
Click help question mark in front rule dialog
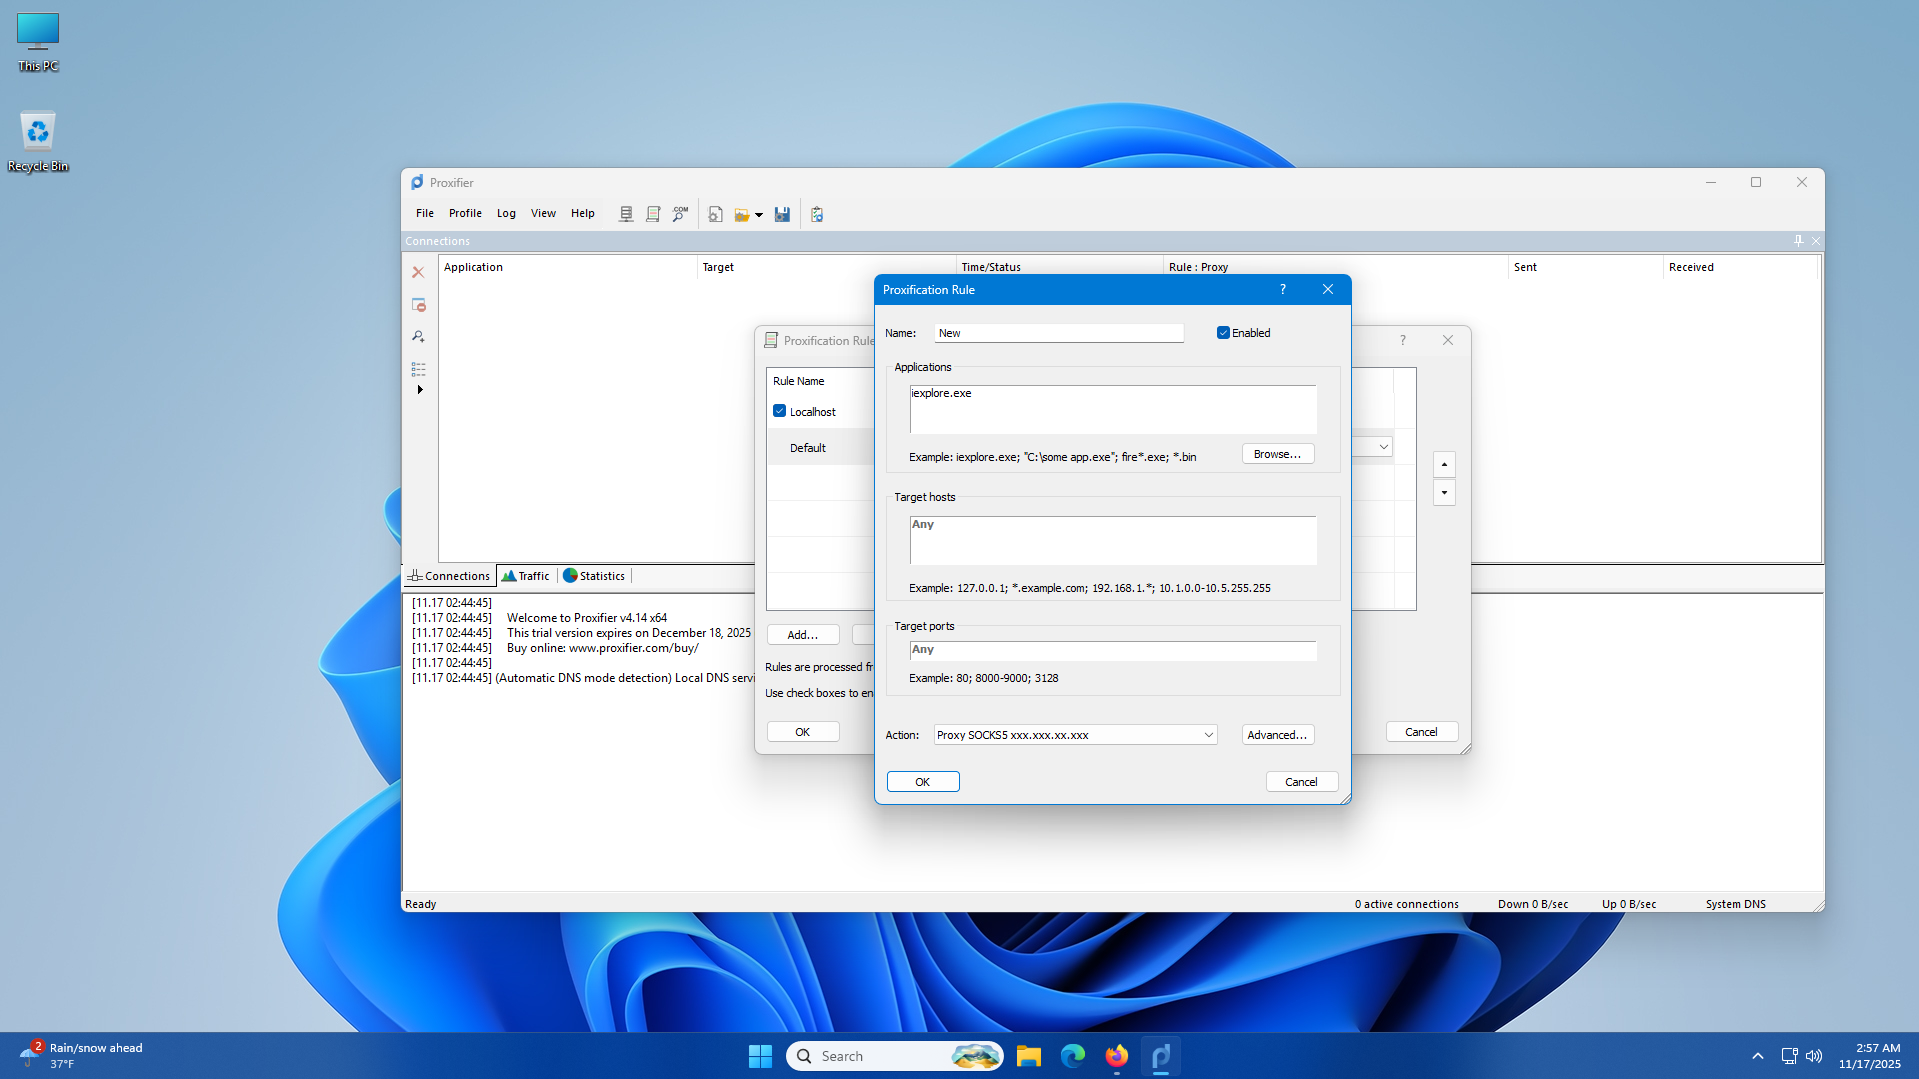point(1283,290)
